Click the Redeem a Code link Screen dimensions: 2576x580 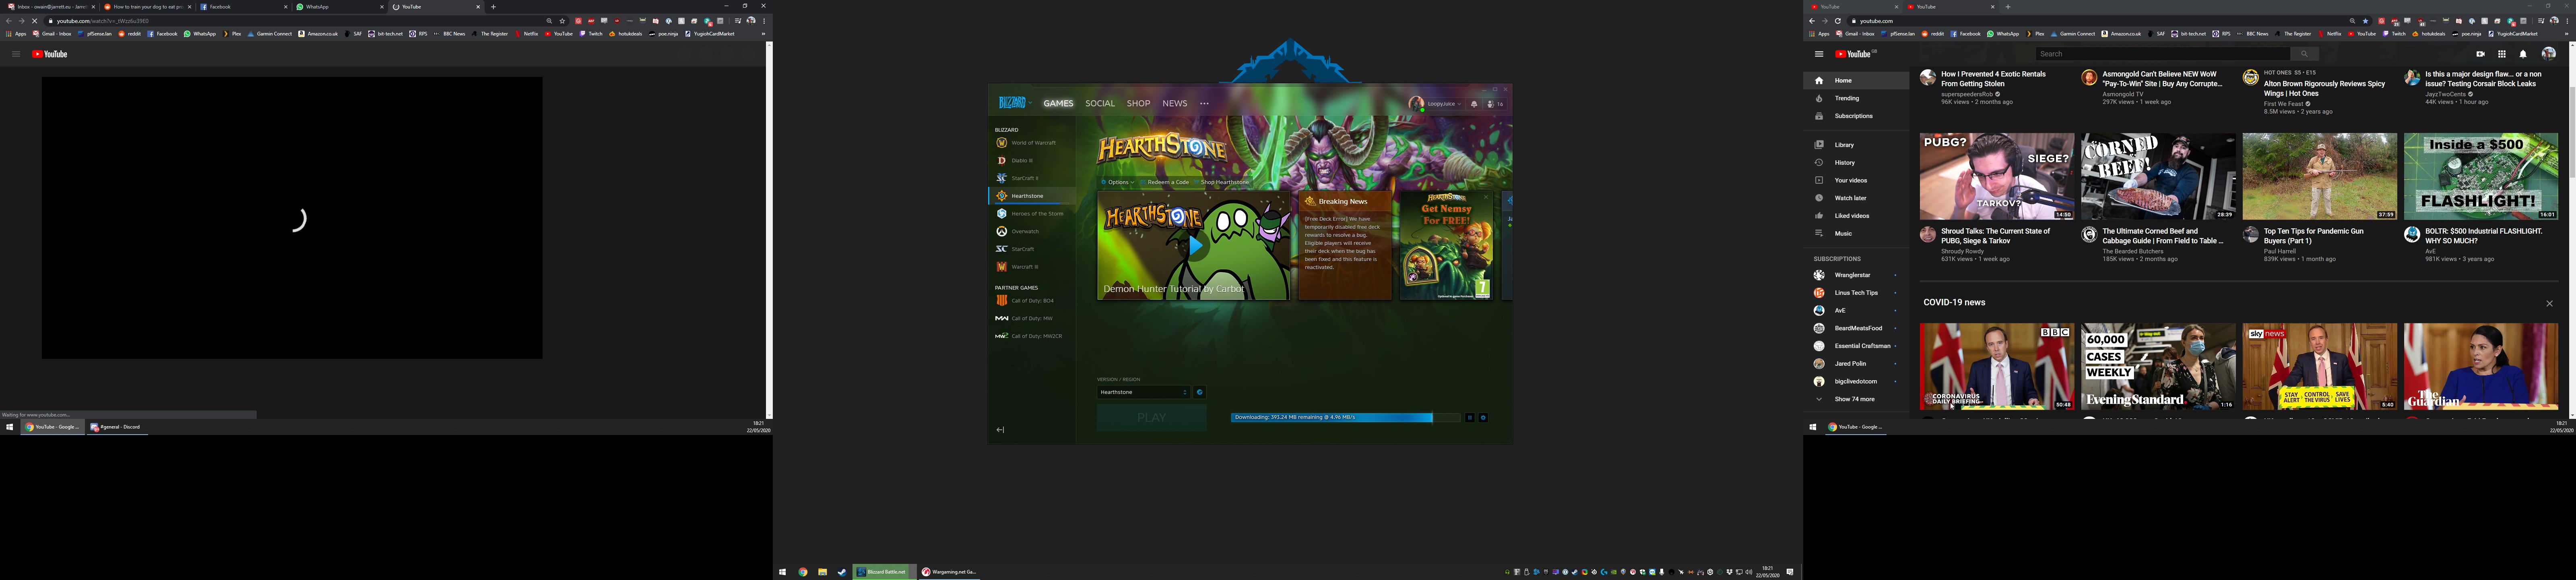(1165, 183)
